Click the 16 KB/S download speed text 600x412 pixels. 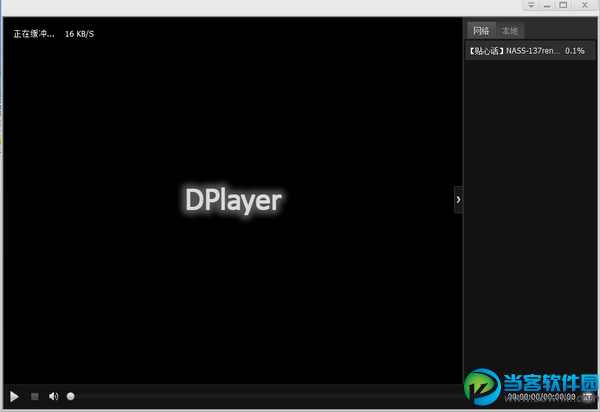pos(79,34)
